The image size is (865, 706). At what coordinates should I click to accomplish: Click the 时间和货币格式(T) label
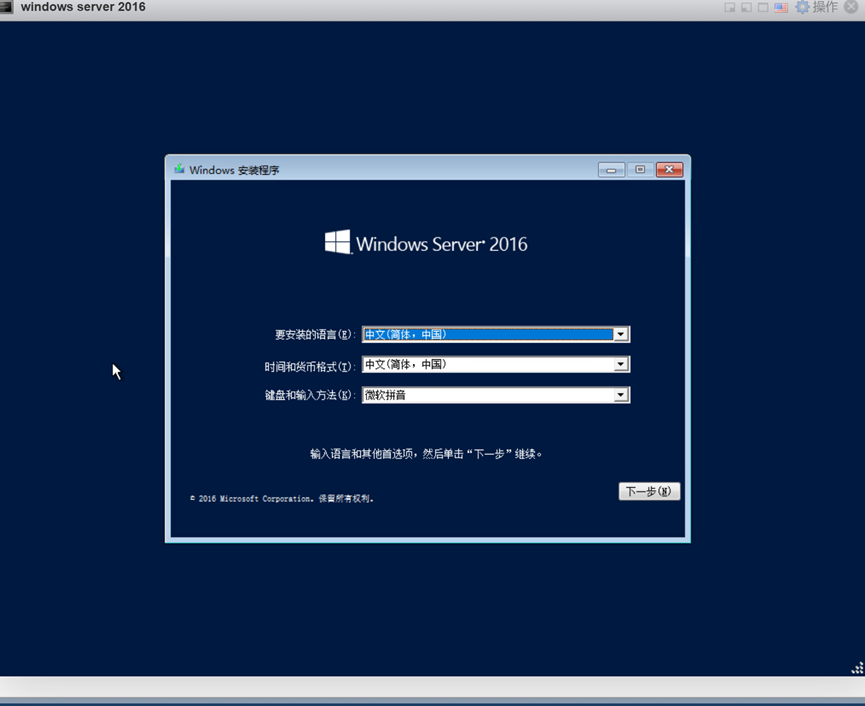point(309,366)
